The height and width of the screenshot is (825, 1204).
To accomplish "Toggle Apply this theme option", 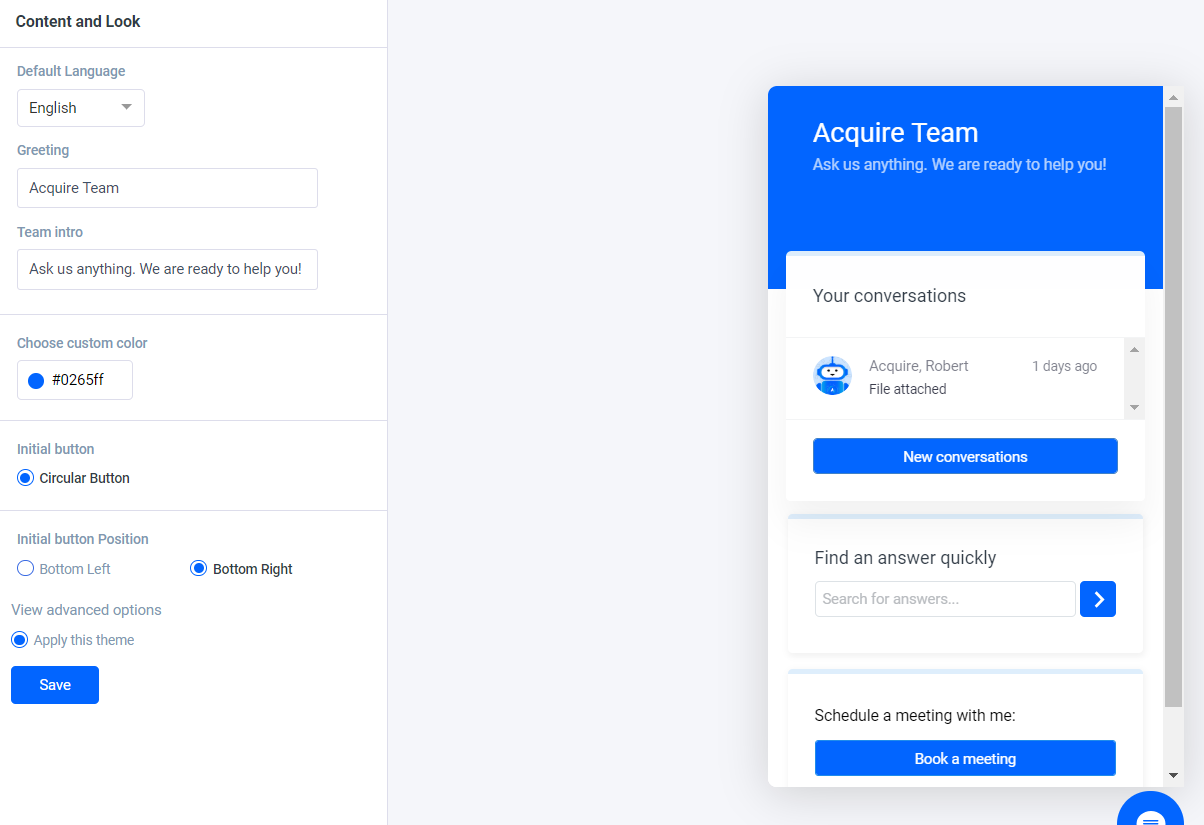I will point(19,640).
